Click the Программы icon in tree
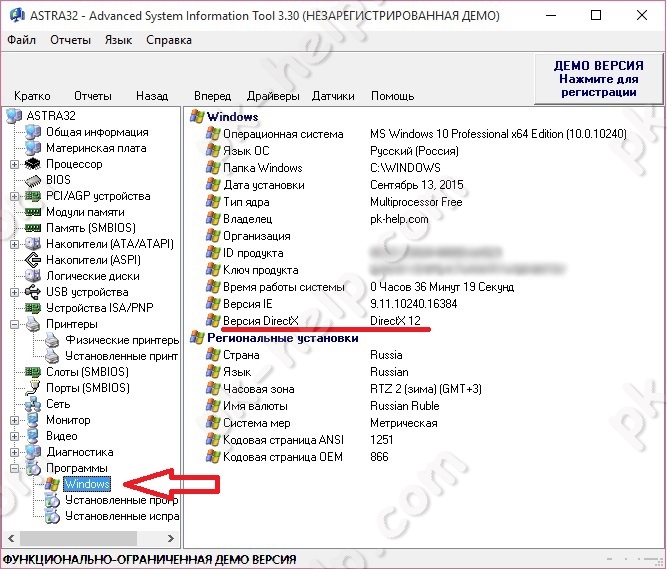This screenshot has height=569, width=667. (33, 468)
